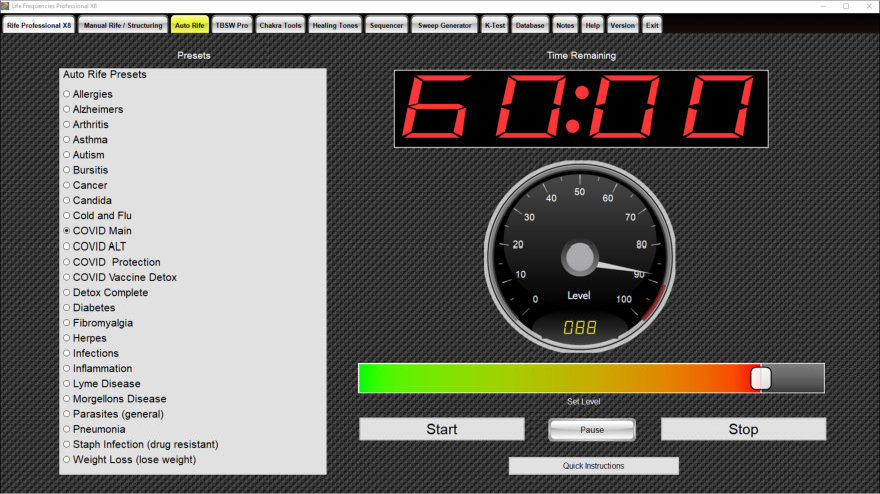Viewport: 880px width, 494px height.
Task: Click the green end of level bar
Action: (x=370, y=378)
